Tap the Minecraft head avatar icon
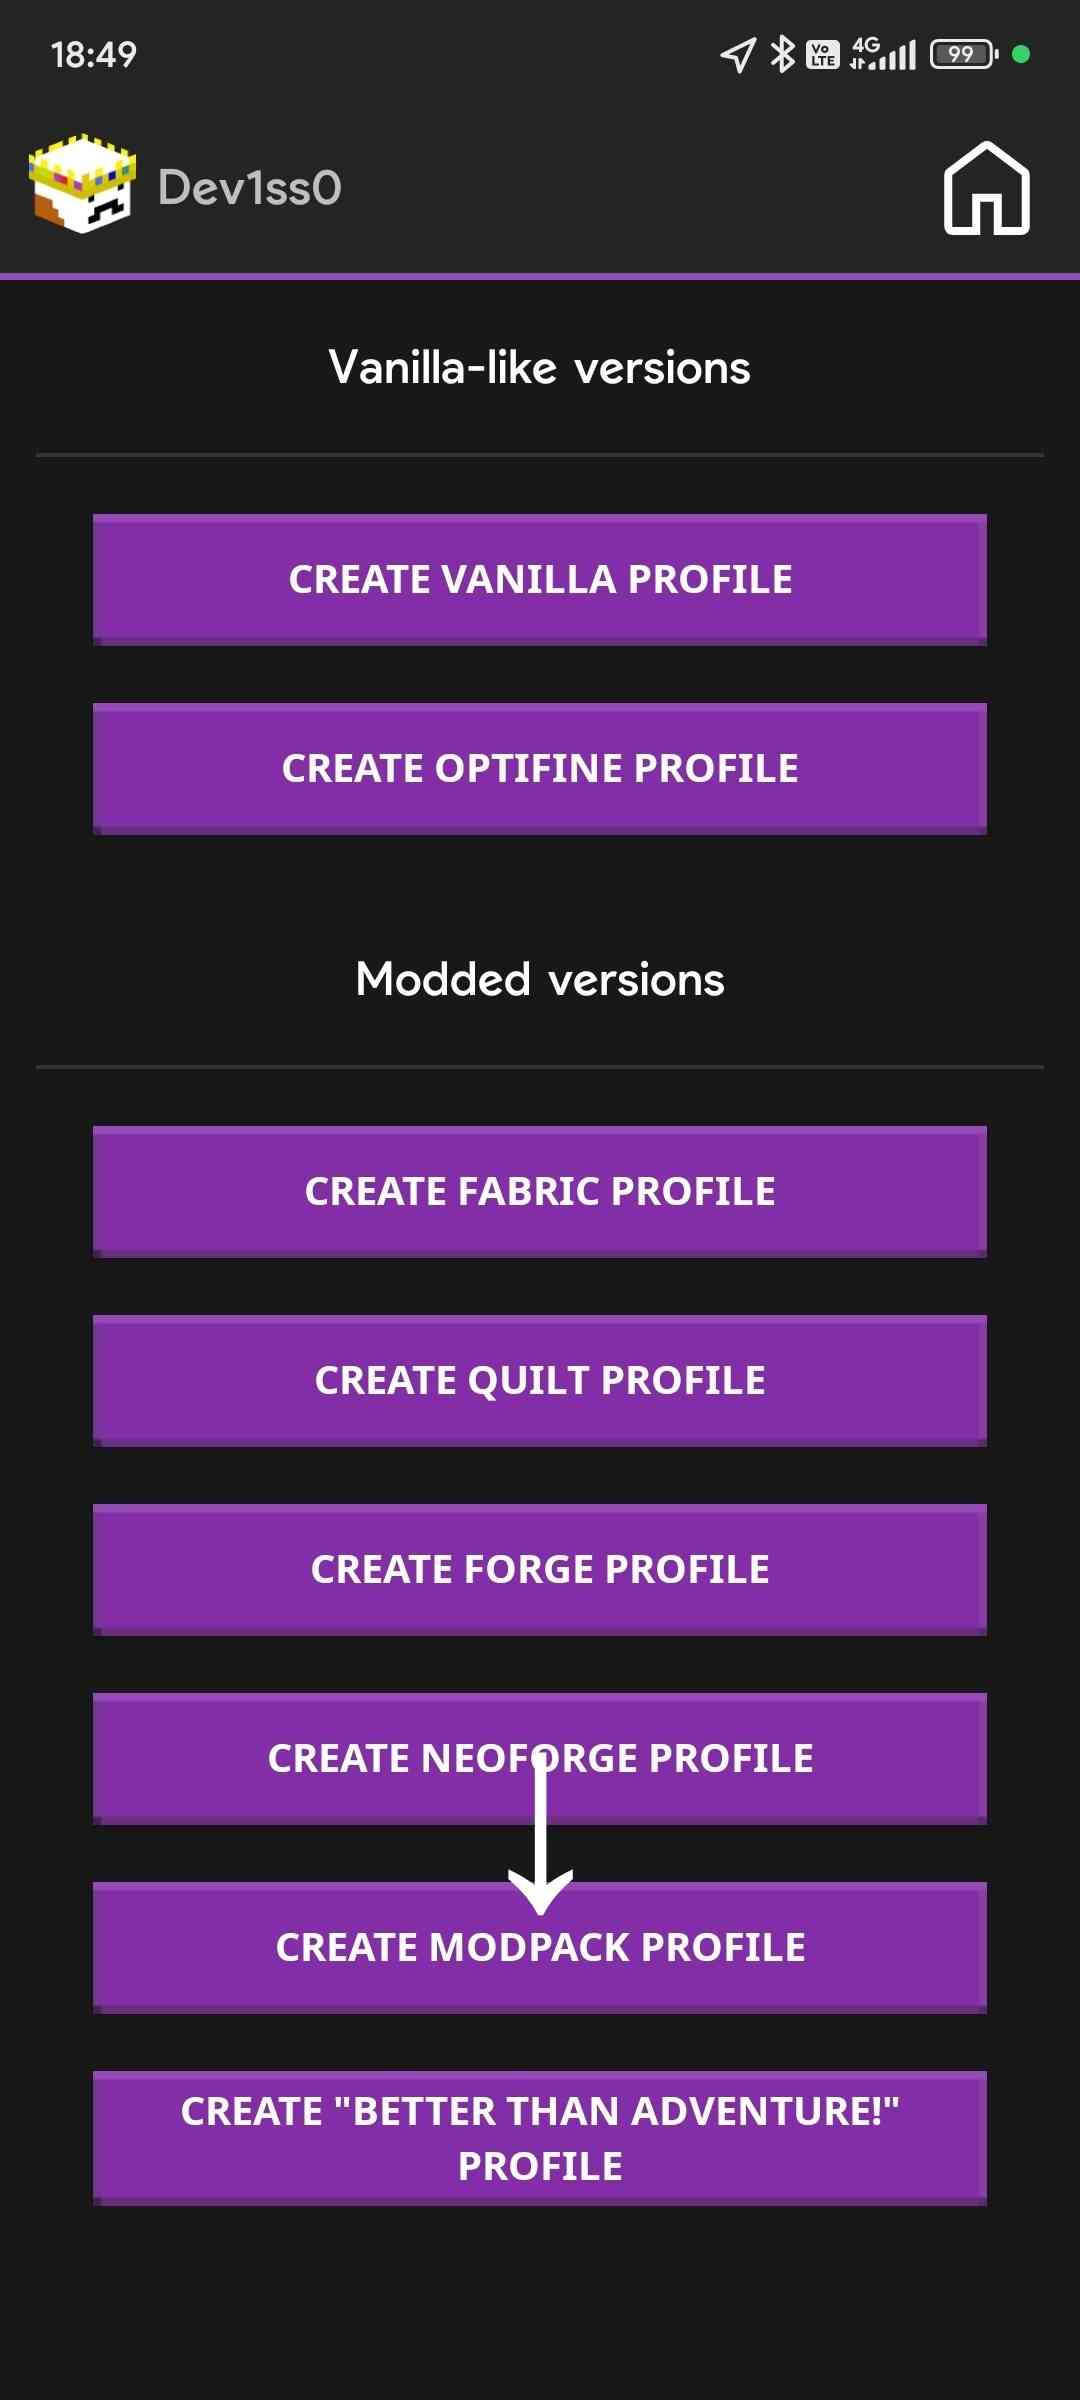1080x2400 pixels. point(82,184)
